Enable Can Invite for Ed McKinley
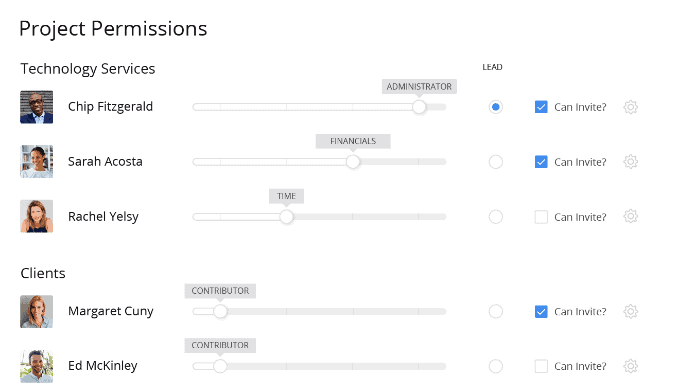 point(541,366)
